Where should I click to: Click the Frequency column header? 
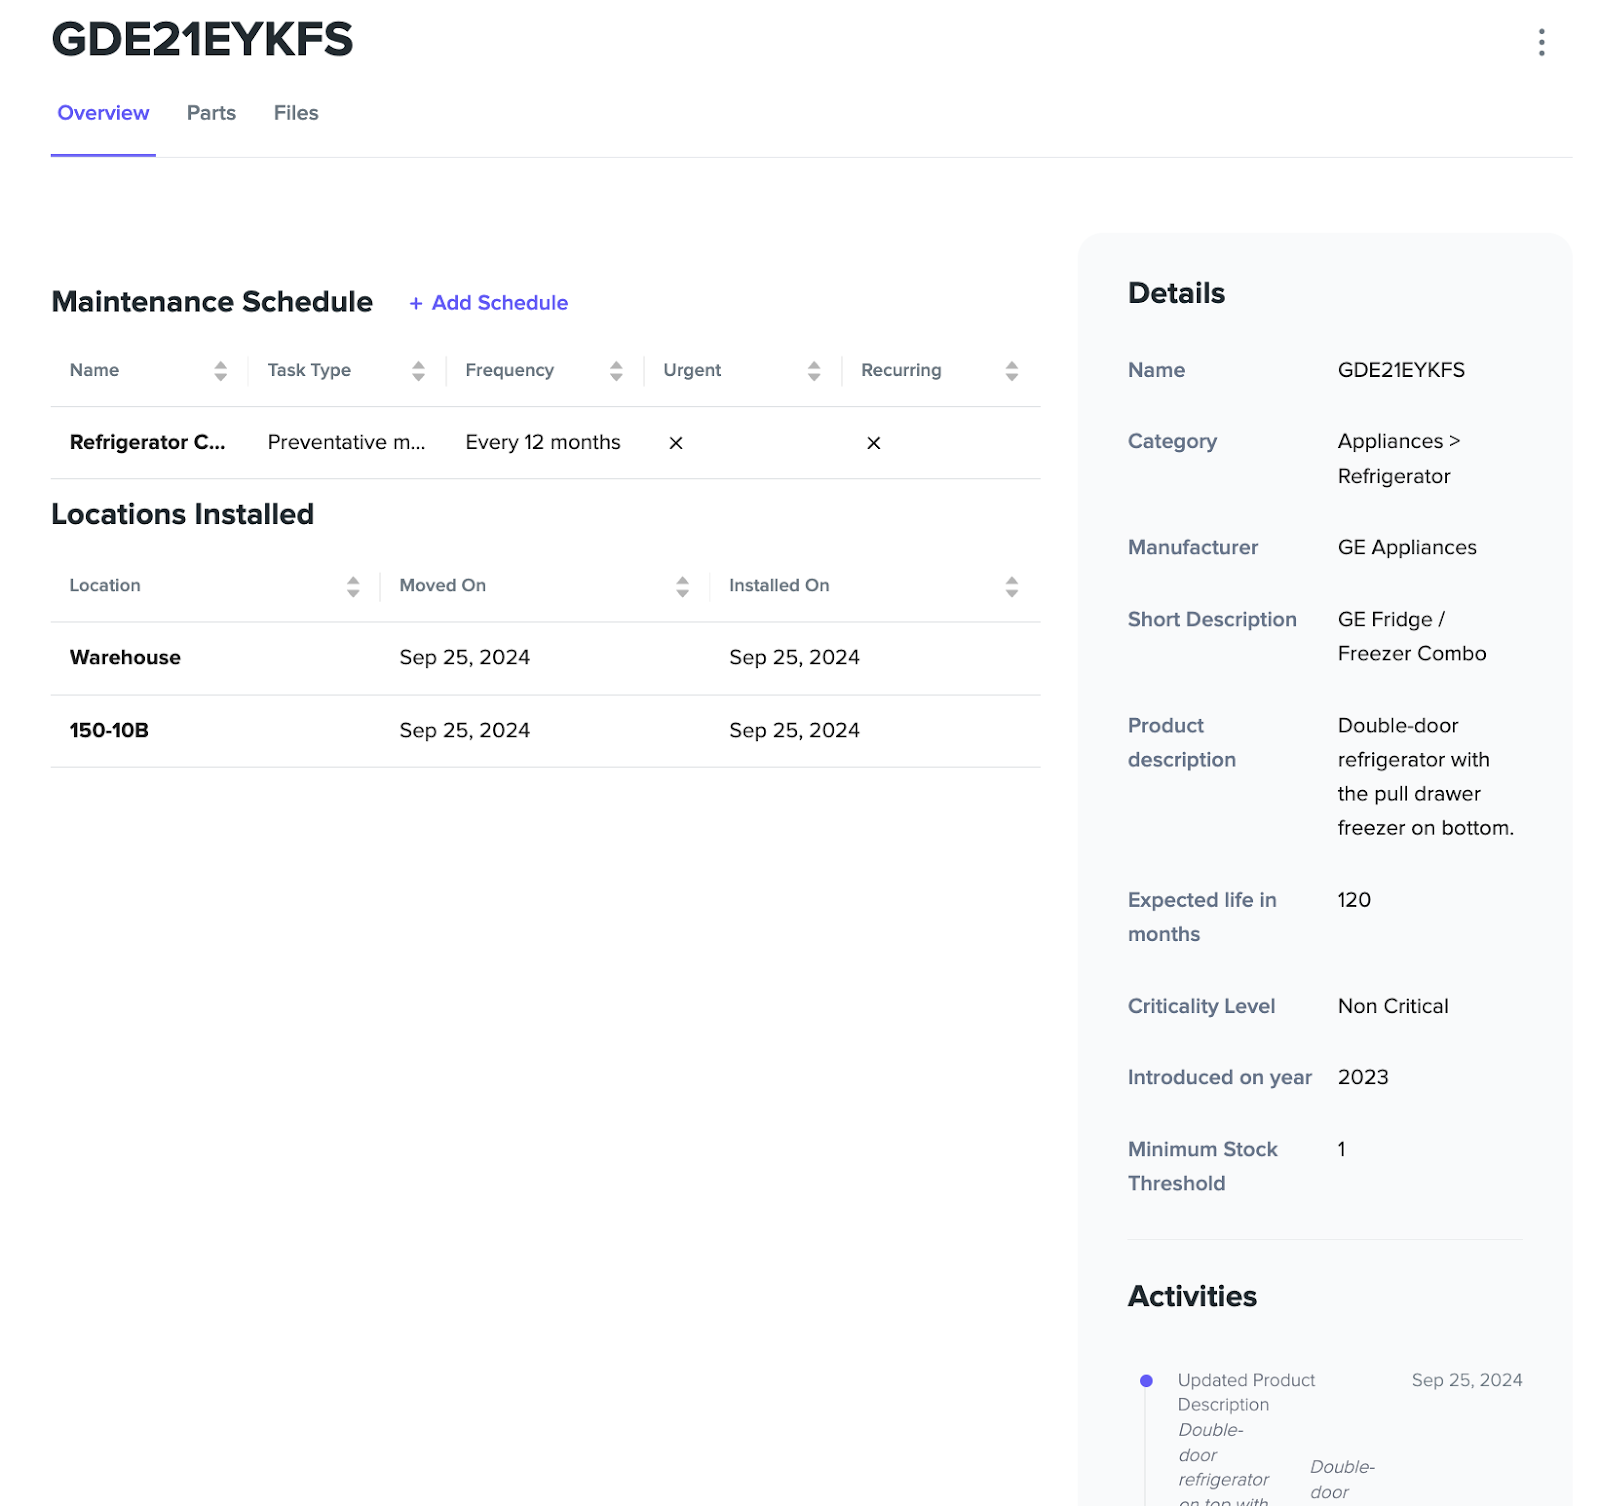[509, 370]
